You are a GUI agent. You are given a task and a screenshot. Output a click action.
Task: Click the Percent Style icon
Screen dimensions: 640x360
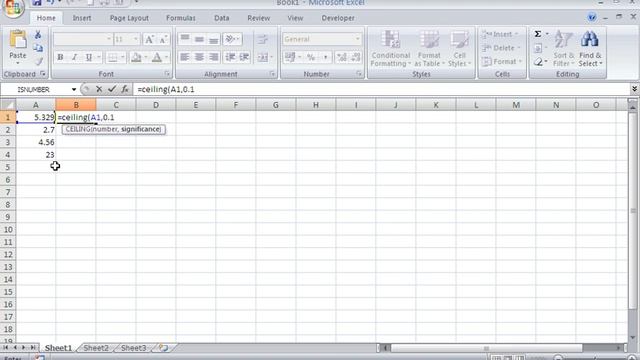tap(311, 57)
